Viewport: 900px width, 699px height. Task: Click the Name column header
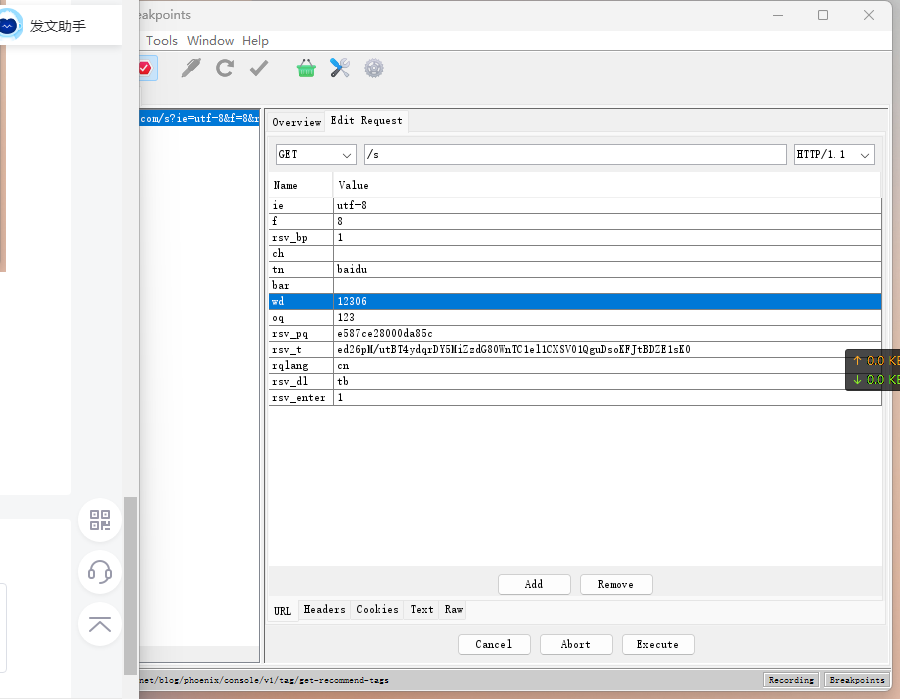click(x=301, y=185)
